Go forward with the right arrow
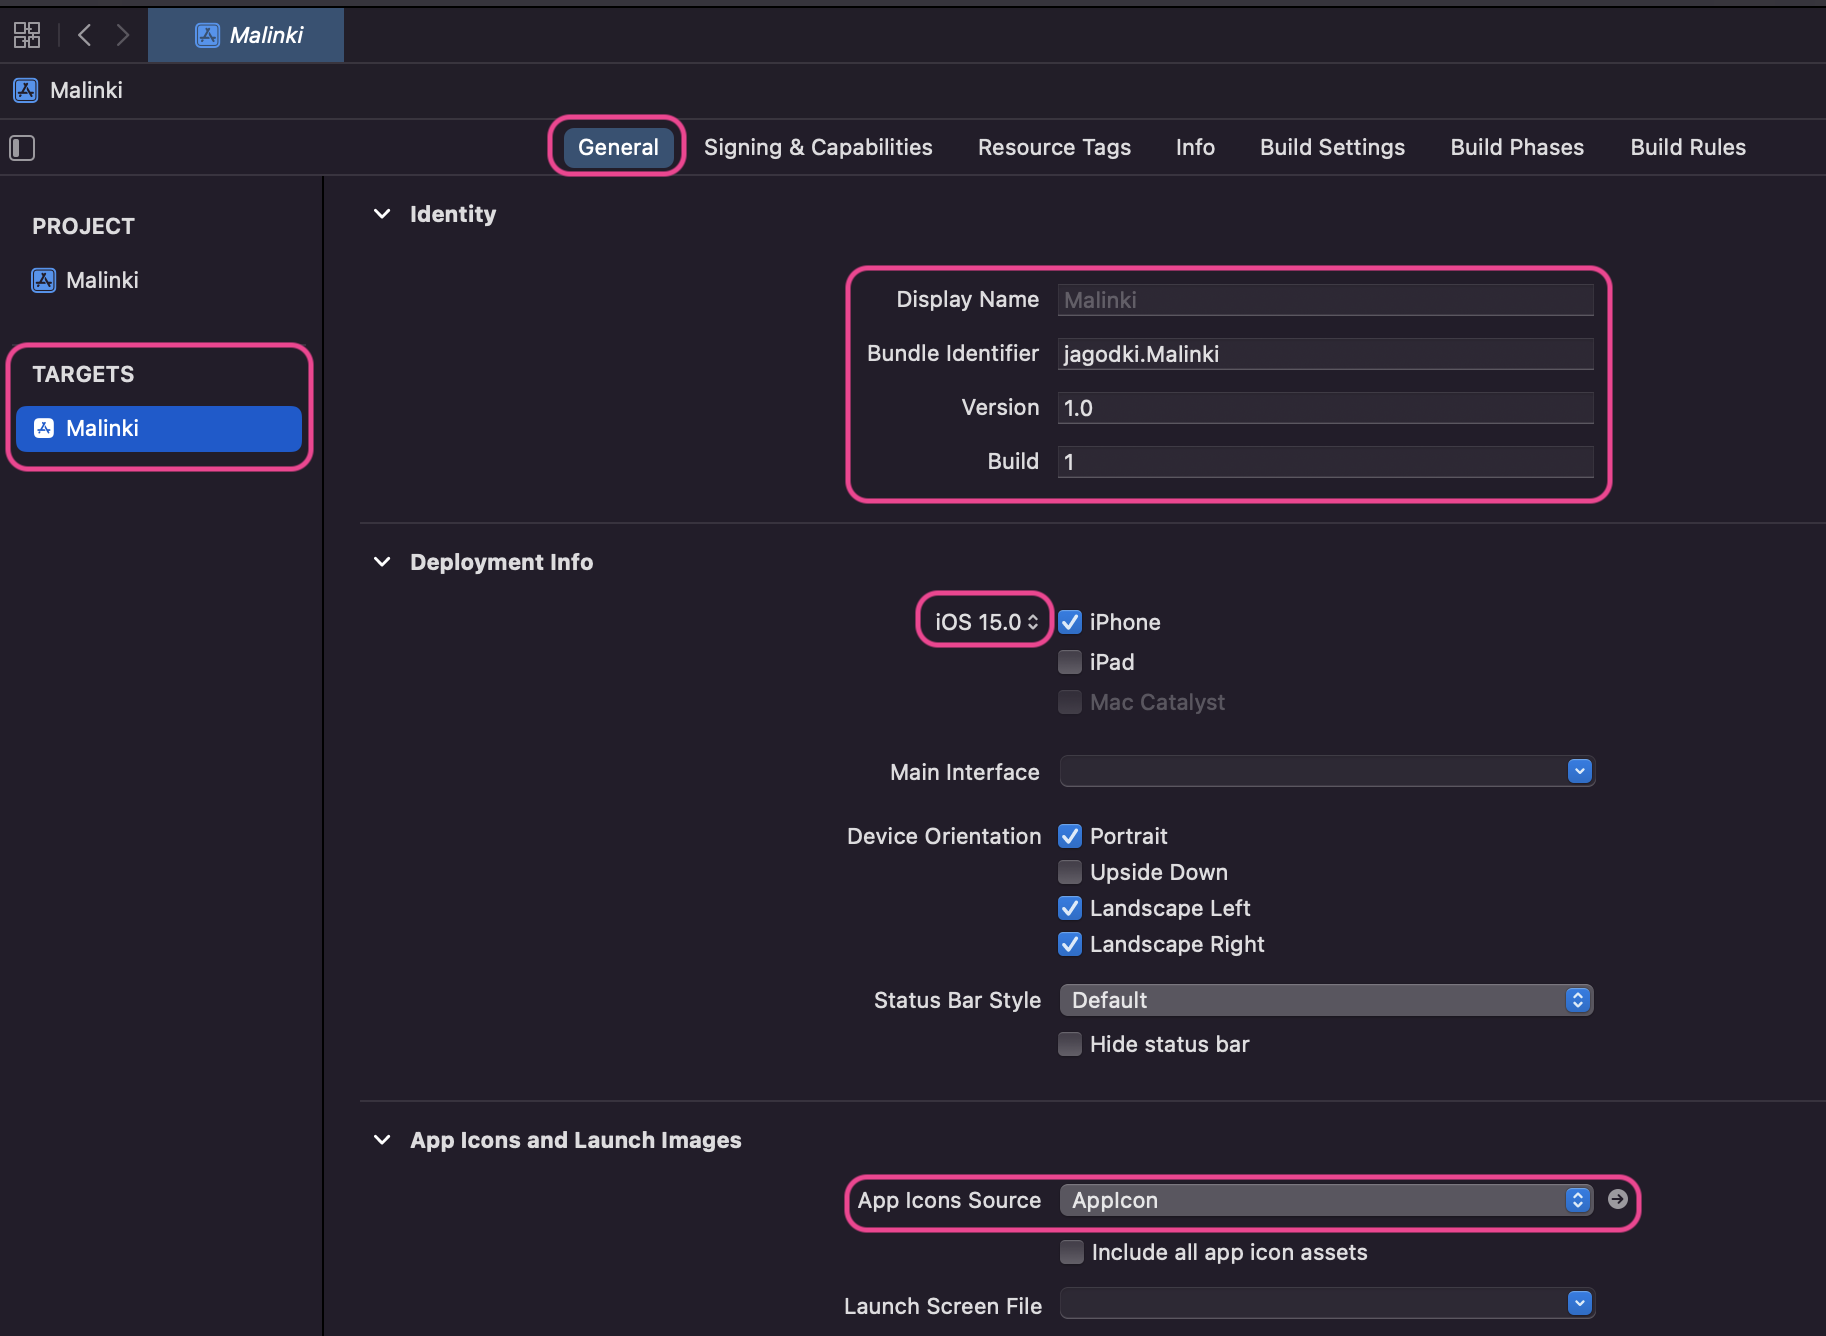 tap(122, 35)
